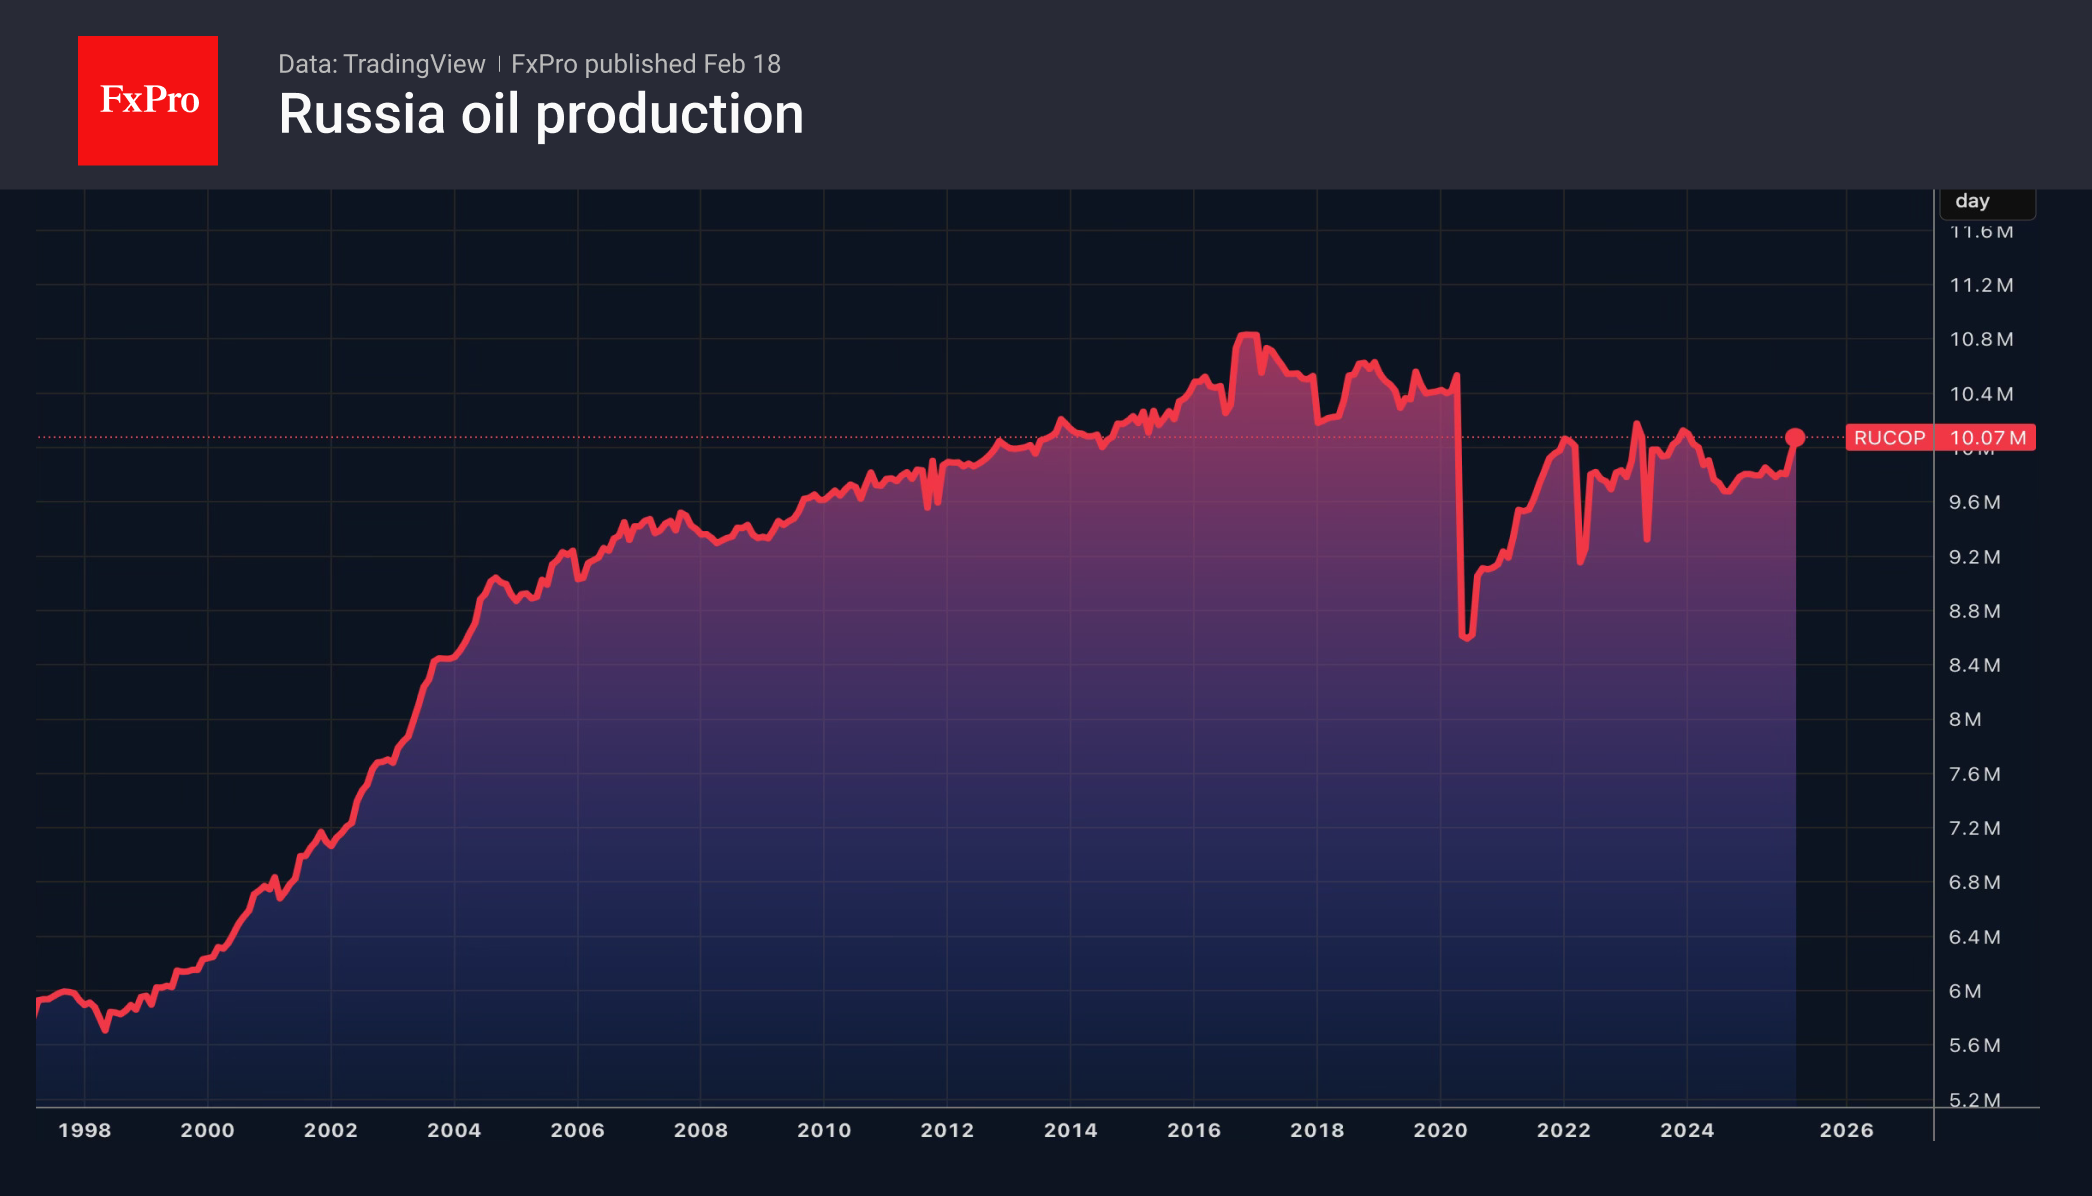
Task: Click the FxPro published Feb 18 label
Action: [x=644, y=64]
